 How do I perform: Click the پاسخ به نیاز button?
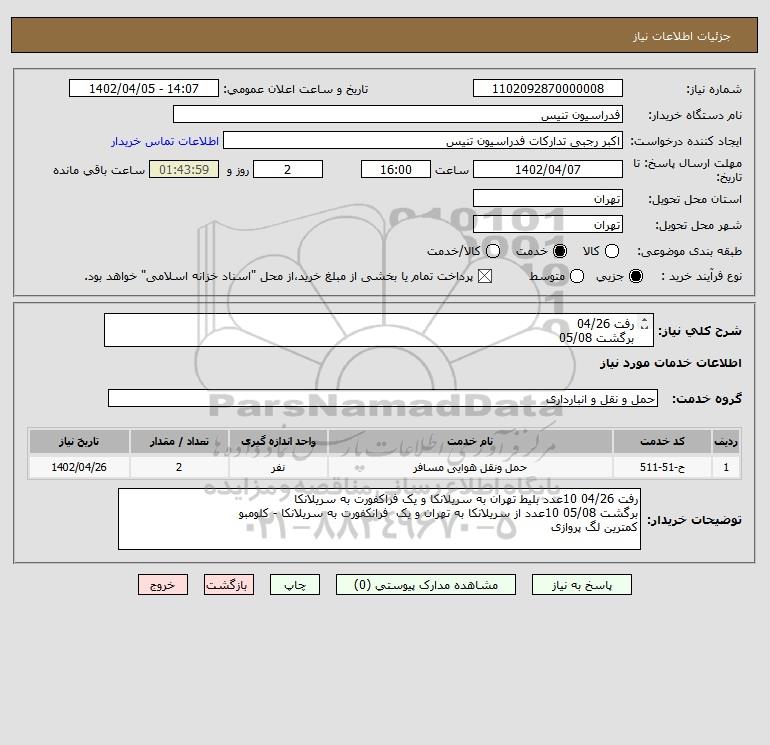[581, 584]
